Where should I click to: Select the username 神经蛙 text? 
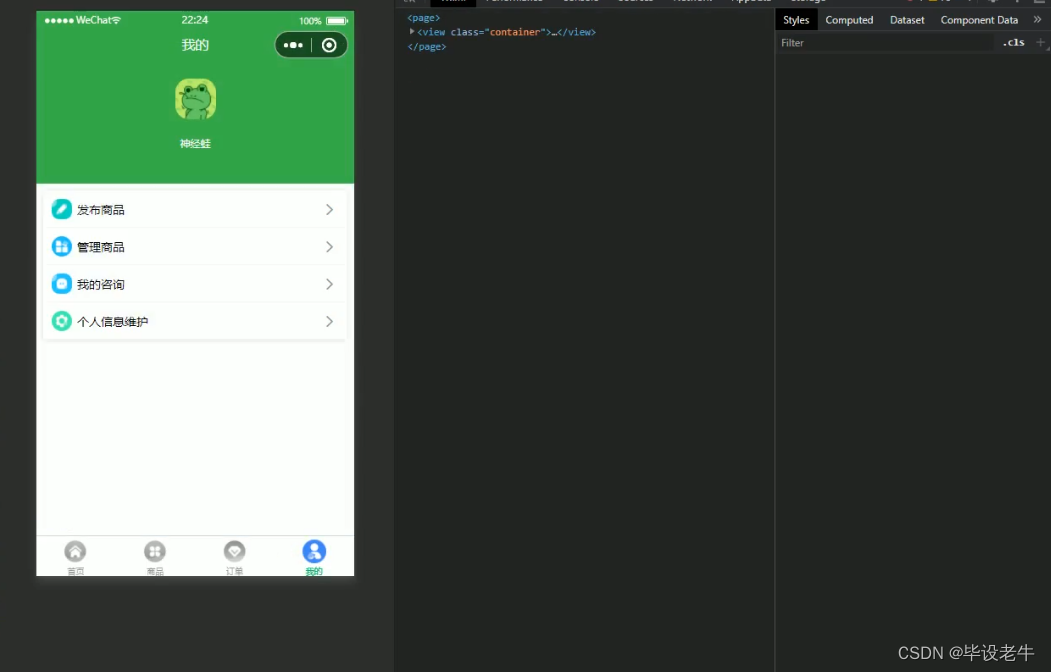click(x=195, y=143)
